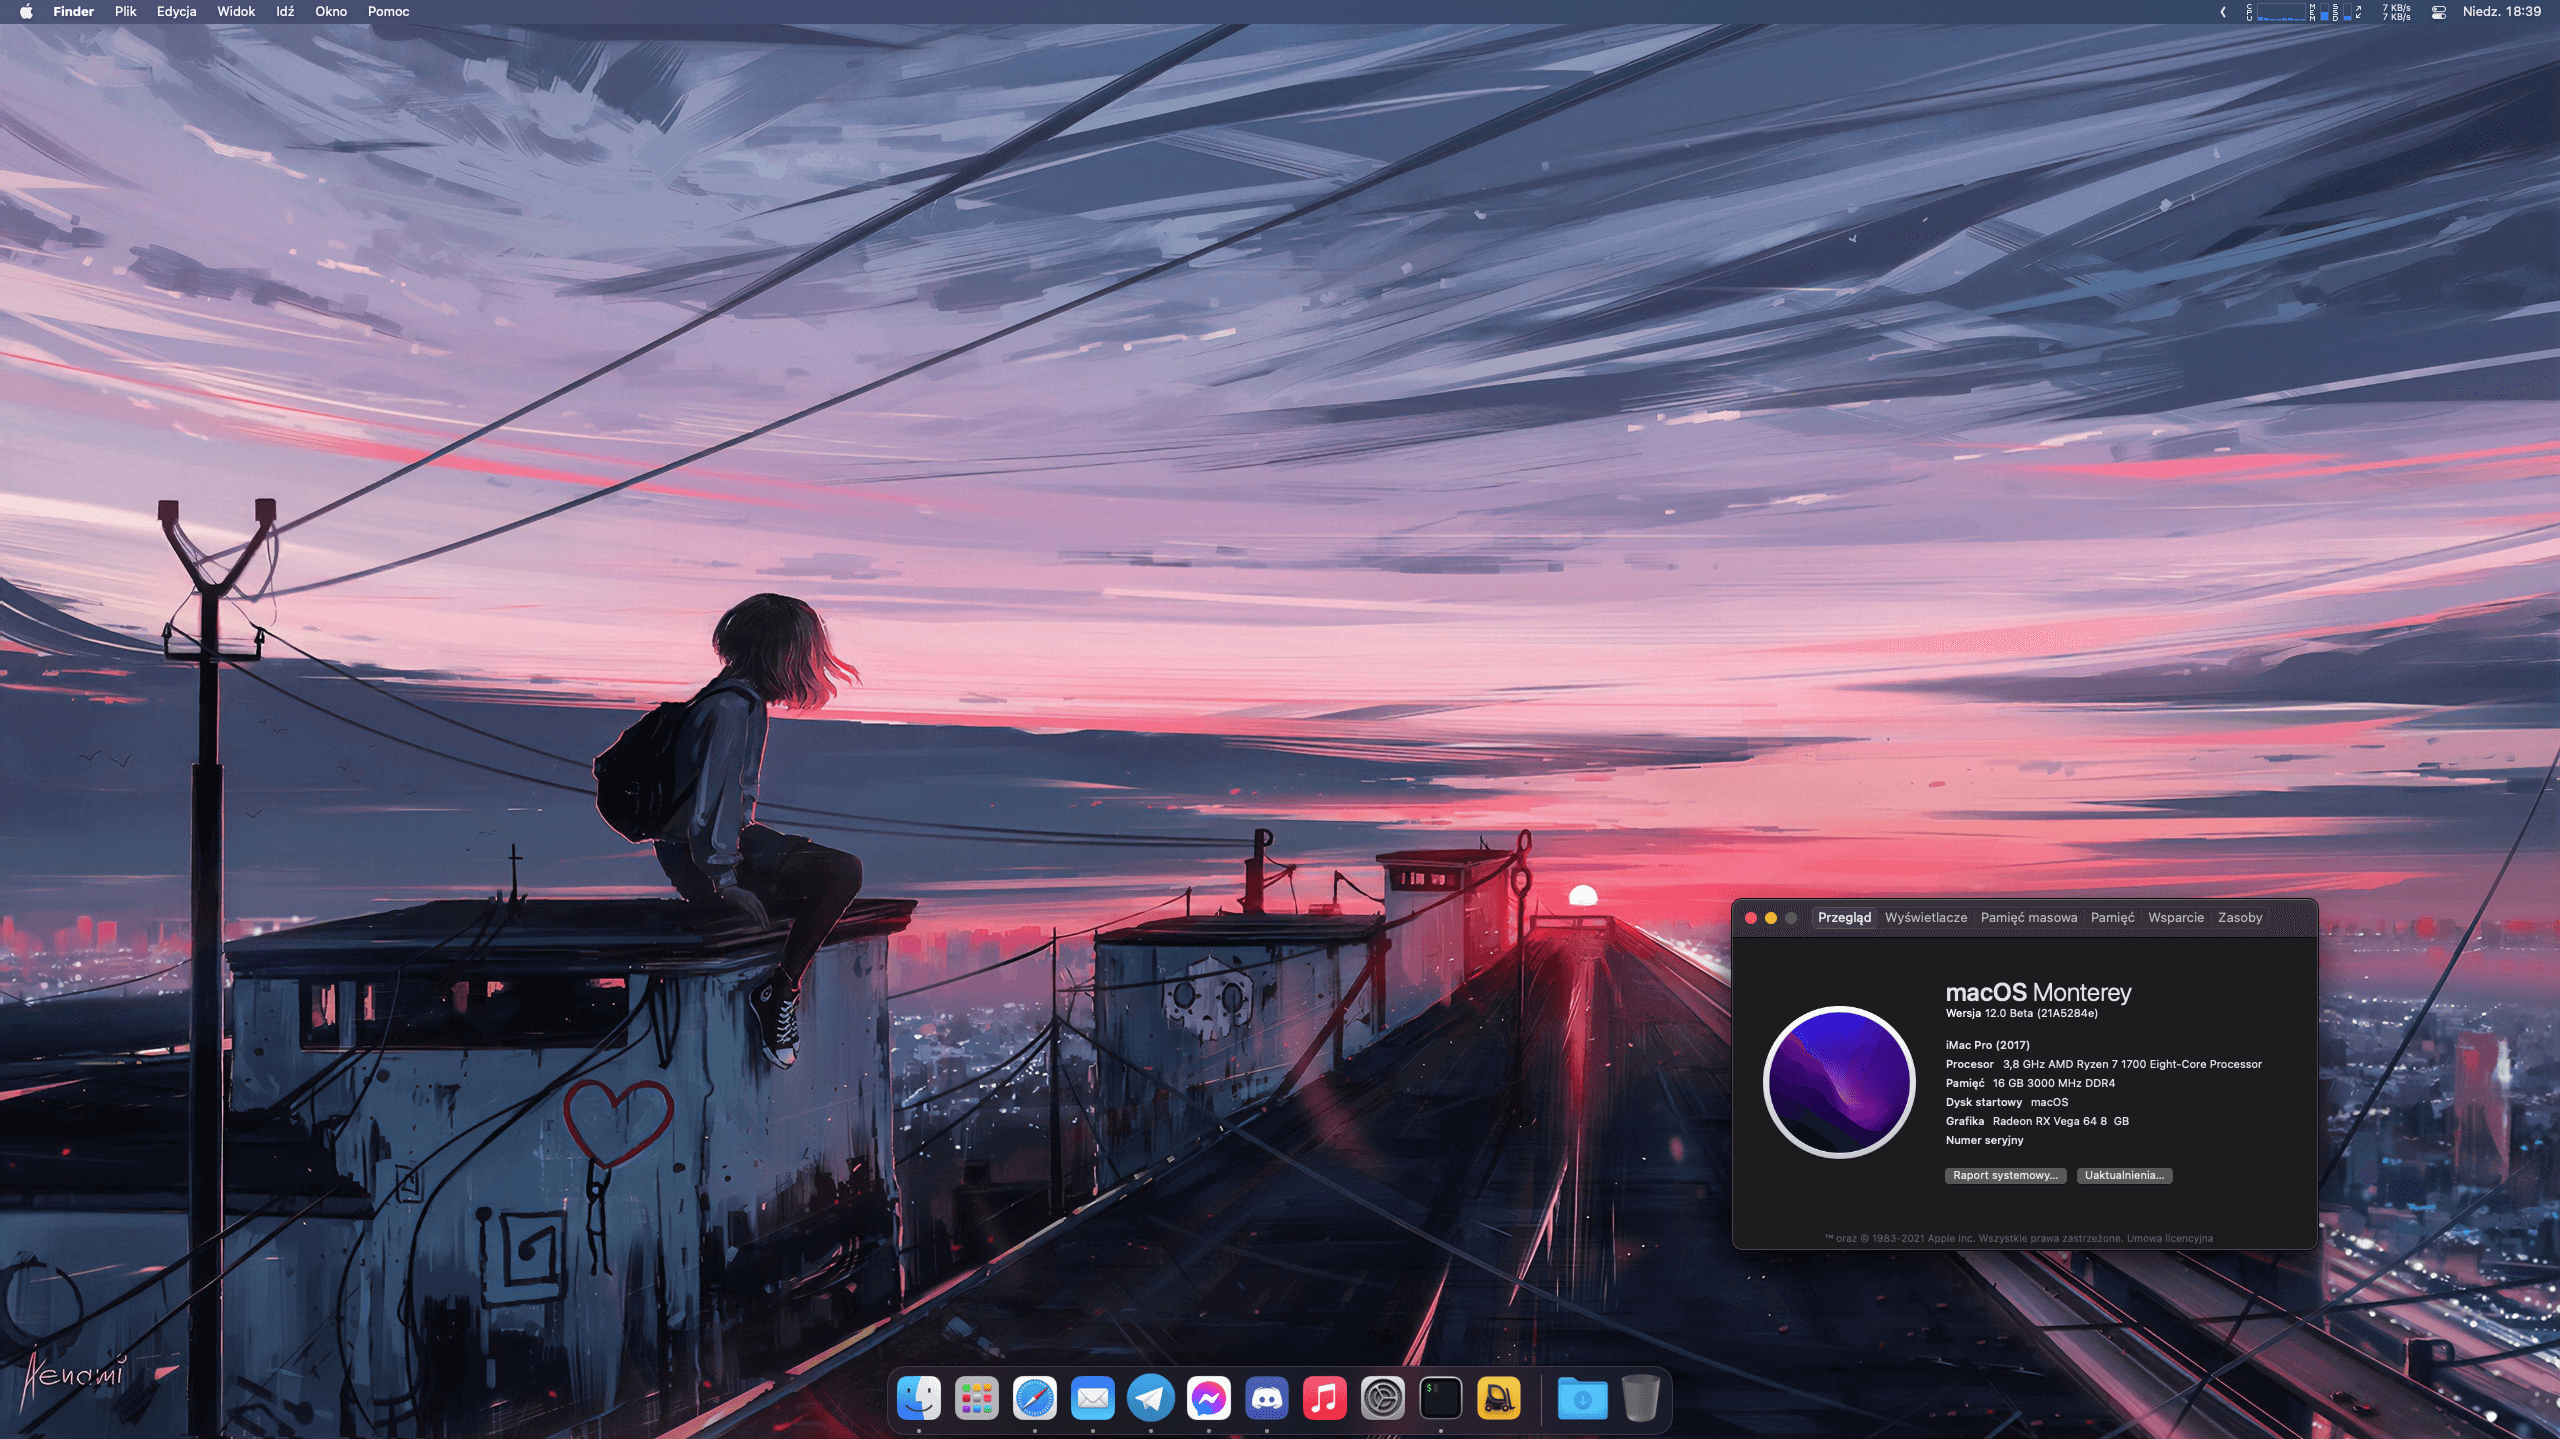The width and height of the screenshot is (2560, 1439).
Task: Click the clock Niedz. 18:39
Action: 2501,12
